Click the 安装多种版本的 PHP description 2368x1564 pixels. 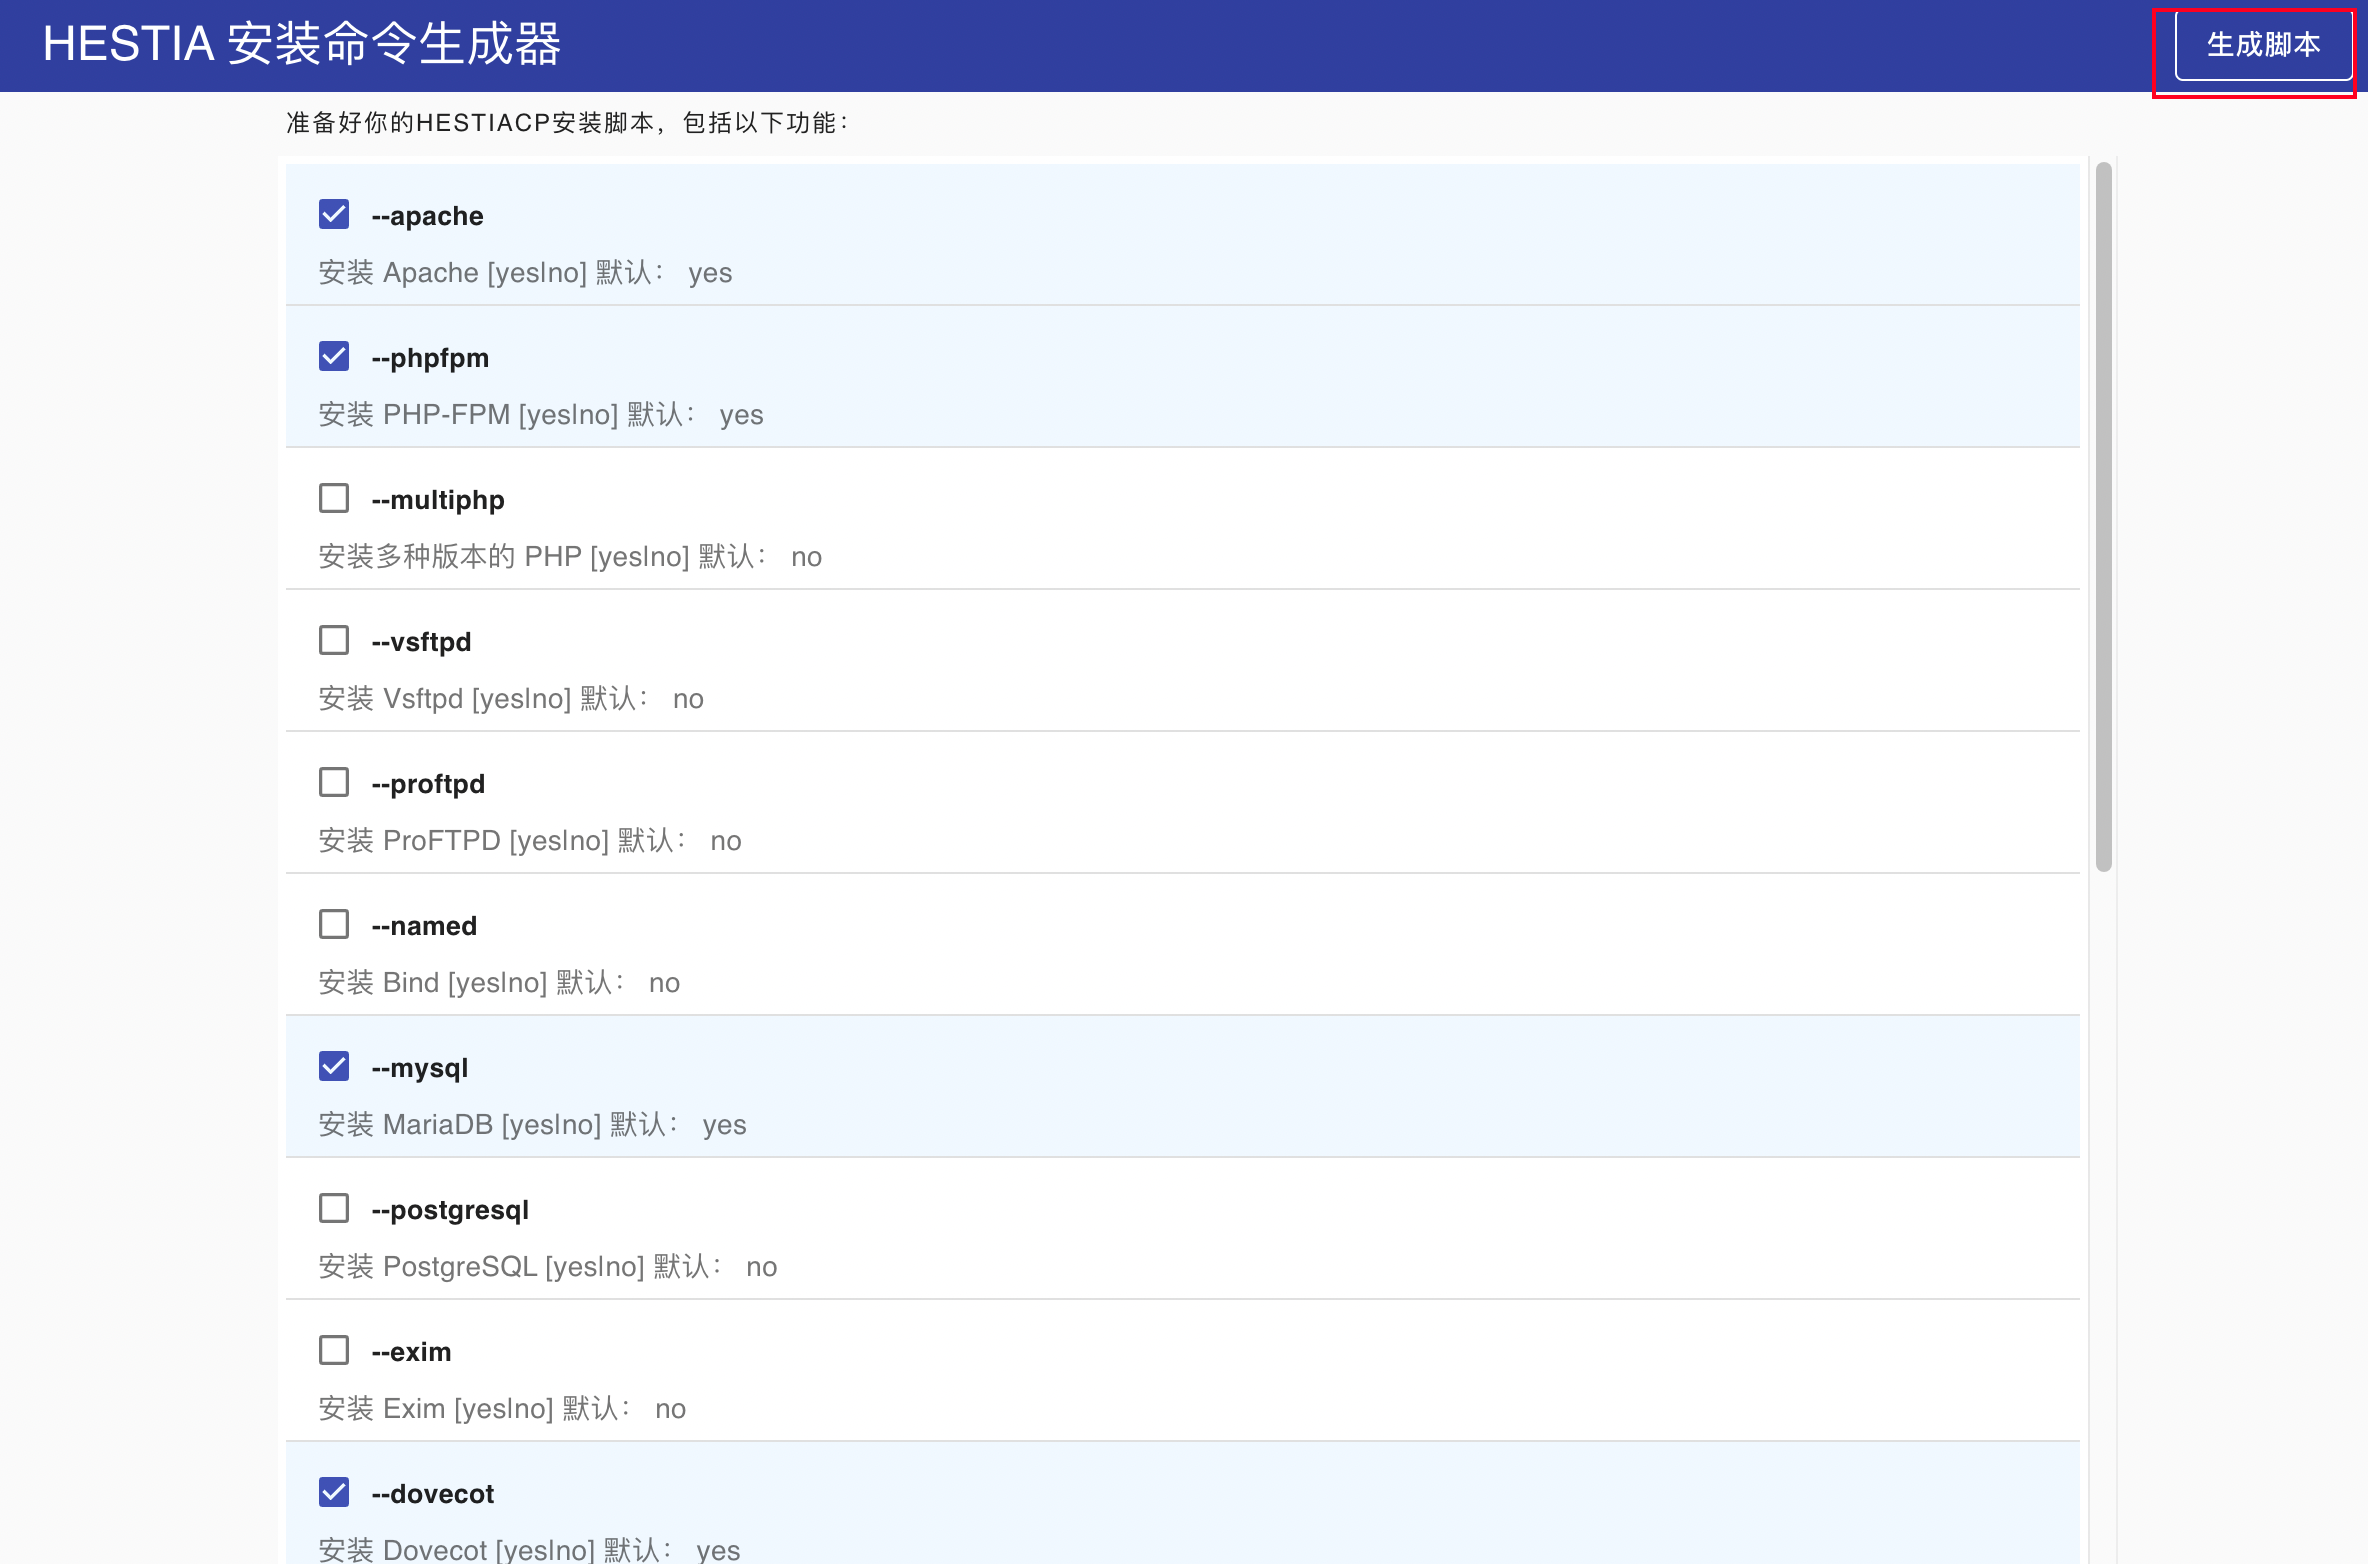tap(569, 557)
